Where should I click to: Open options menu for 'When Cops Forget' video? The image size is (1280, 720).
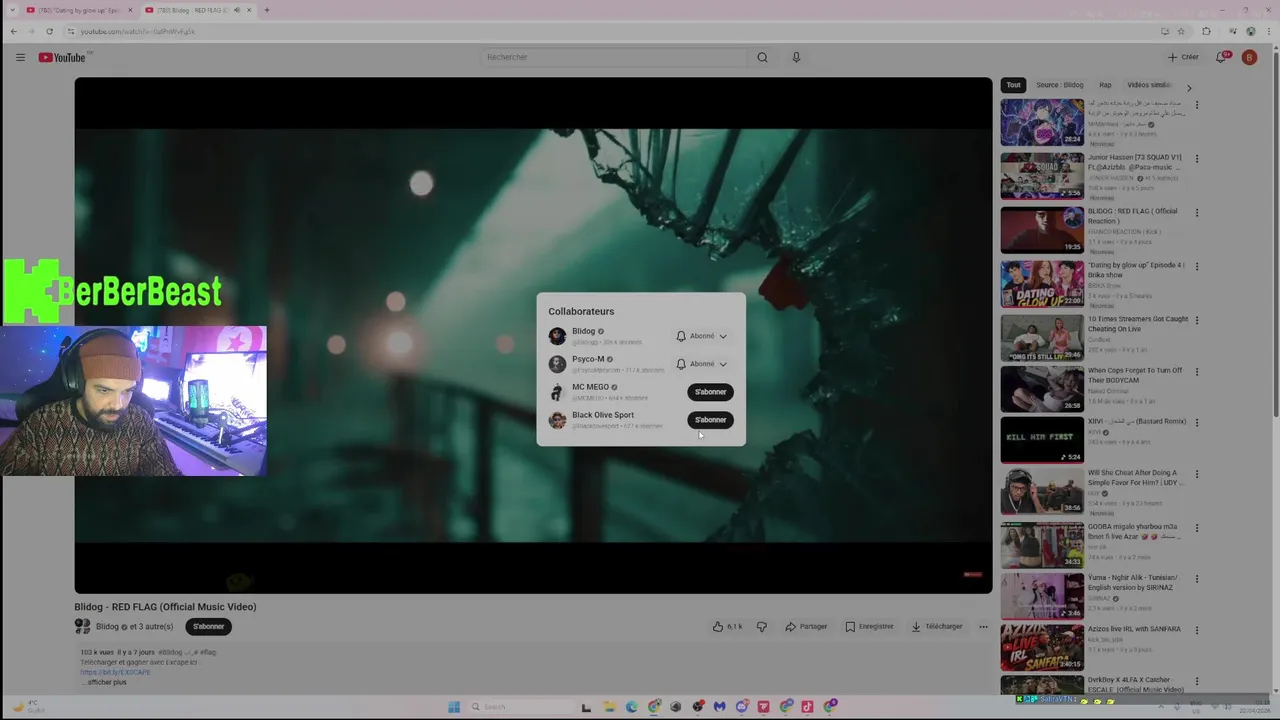tap(1197, 372)
